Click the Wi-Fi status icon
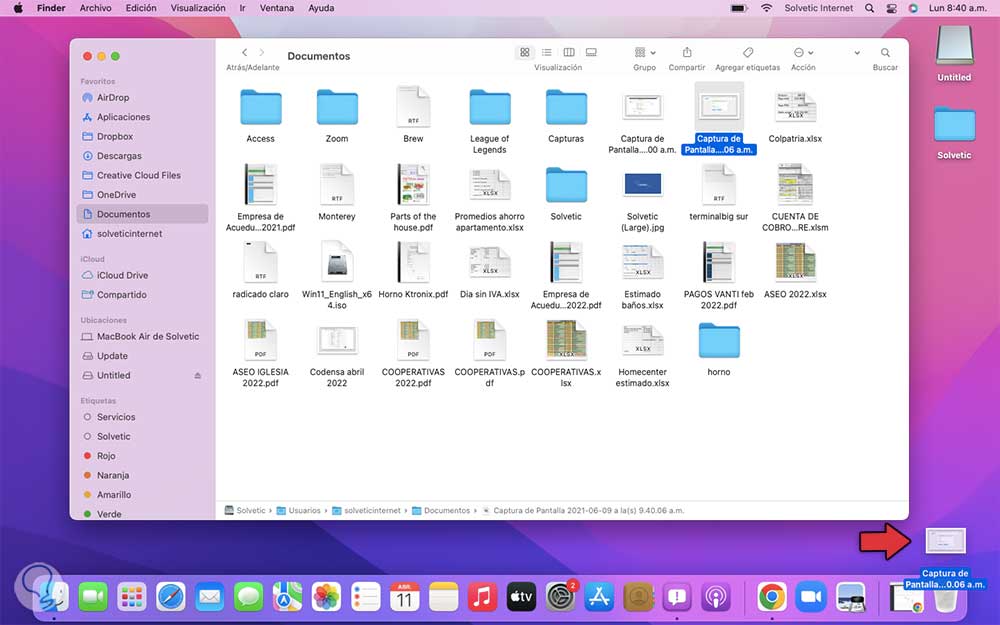Screen dimensions: 1000x625 (767, 8)
